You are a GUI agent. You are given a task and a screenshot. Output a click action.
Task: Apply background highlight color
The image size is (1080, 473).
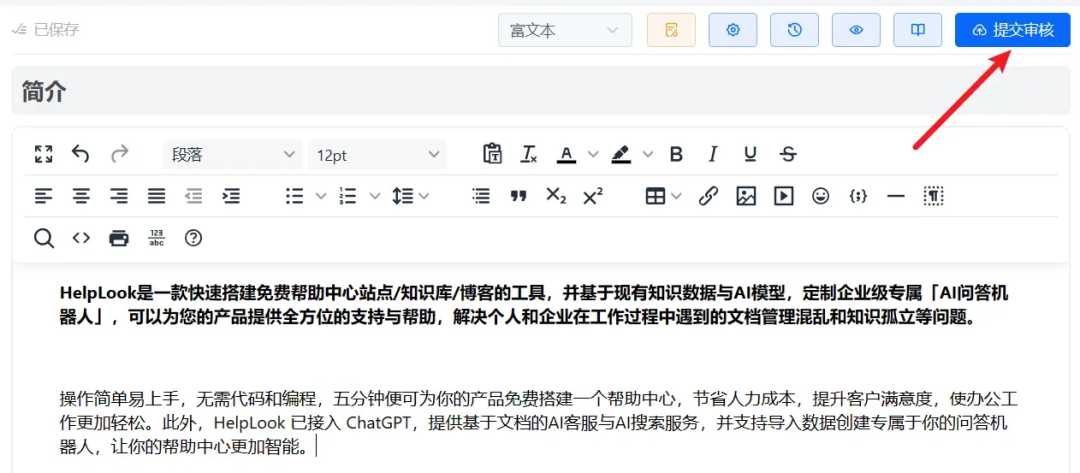click(x=621, y=154)
